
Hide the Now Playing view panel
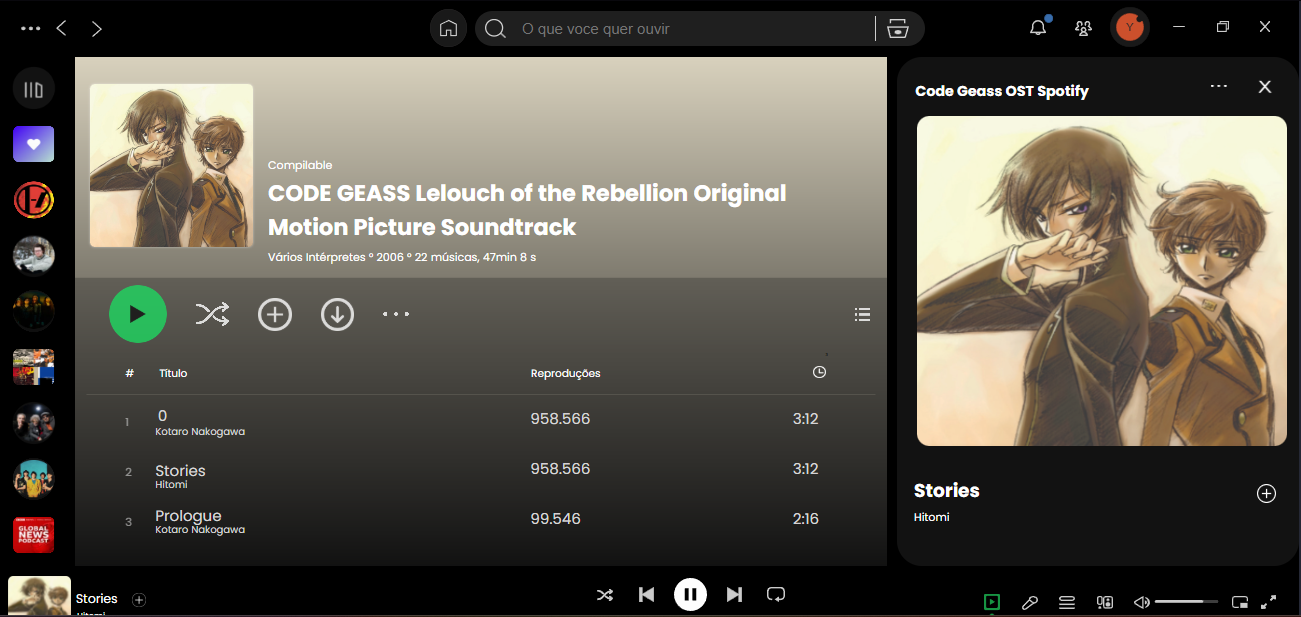pyautogui.click(x=1264, y=87)
